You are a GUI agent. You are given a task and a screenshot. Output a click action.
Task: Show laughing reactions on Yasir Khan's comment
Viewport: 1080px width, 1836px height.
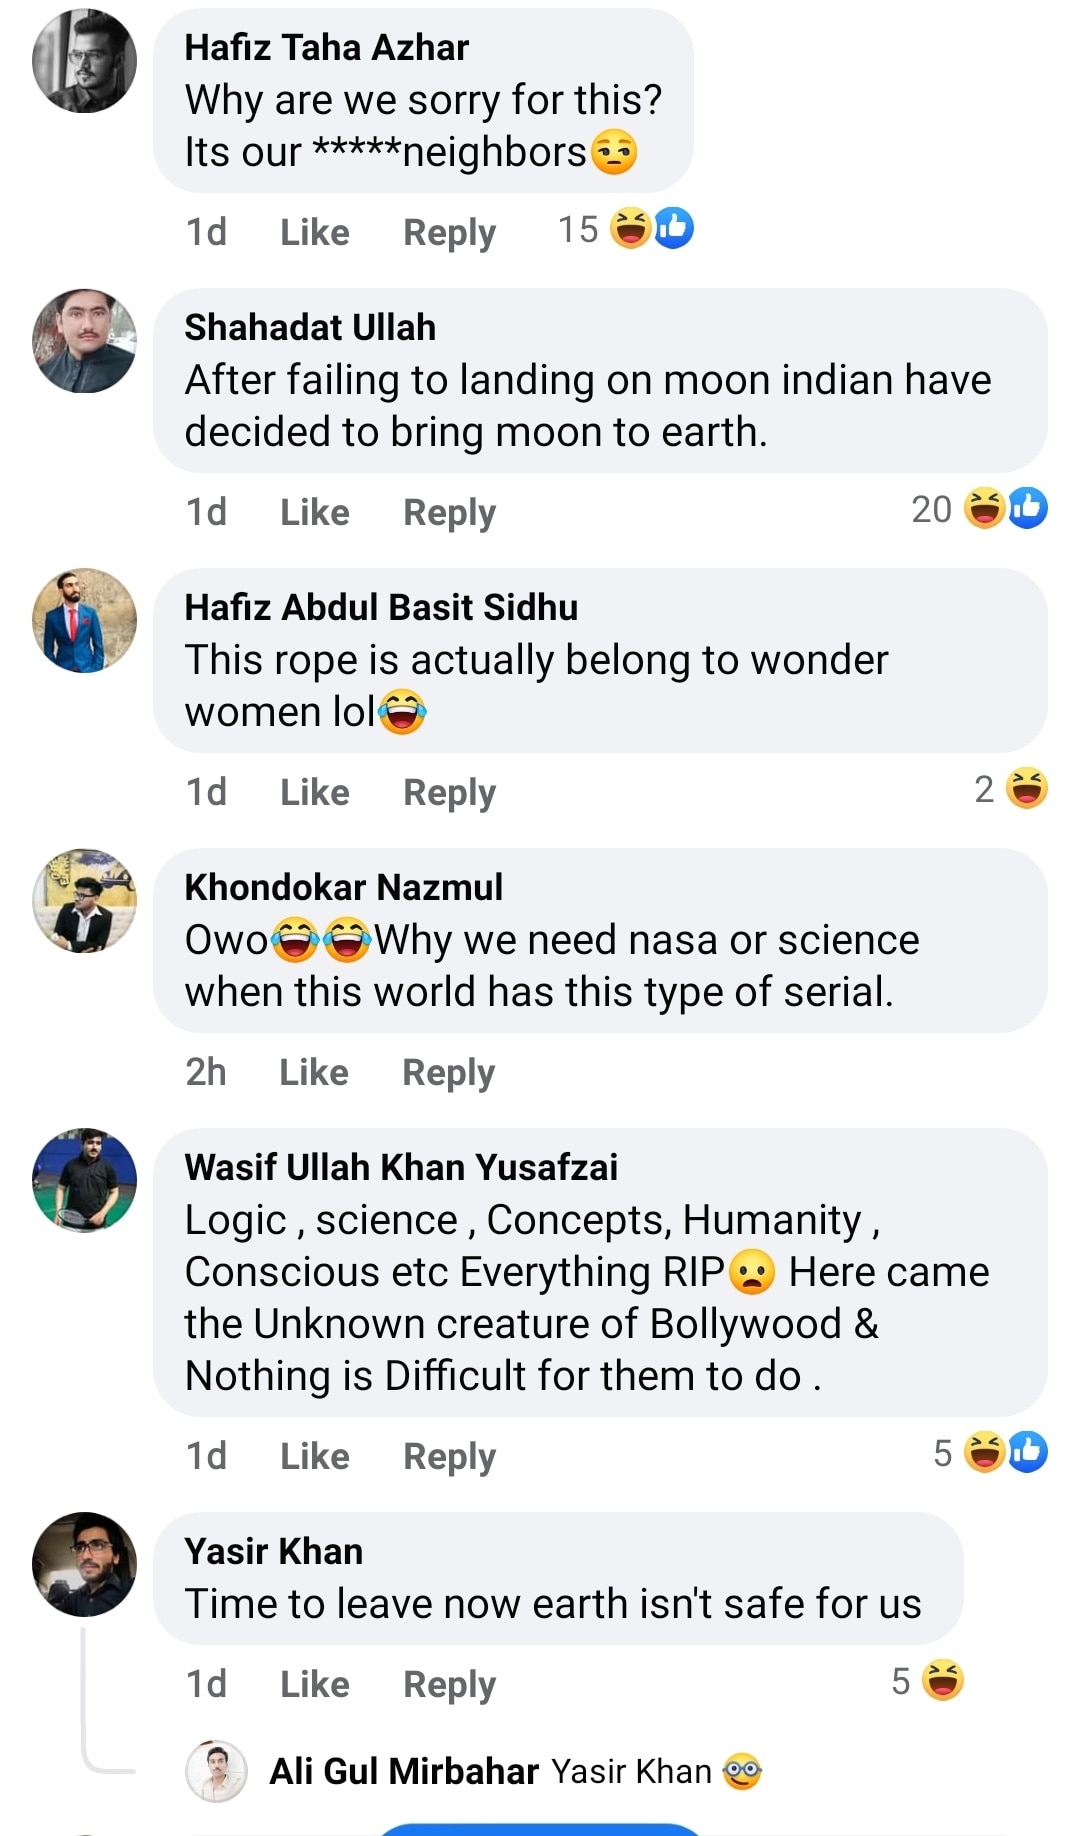click(942, 1681)
